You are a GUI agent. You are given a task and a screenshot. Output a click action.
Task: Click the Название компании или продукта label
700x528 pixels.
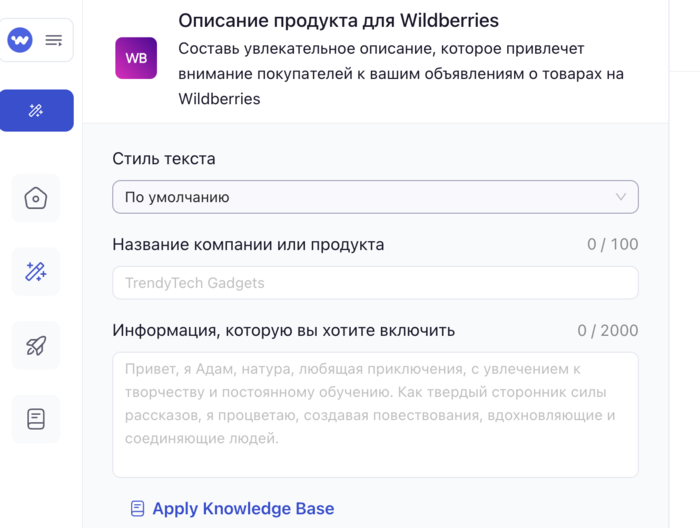[248, 245]
